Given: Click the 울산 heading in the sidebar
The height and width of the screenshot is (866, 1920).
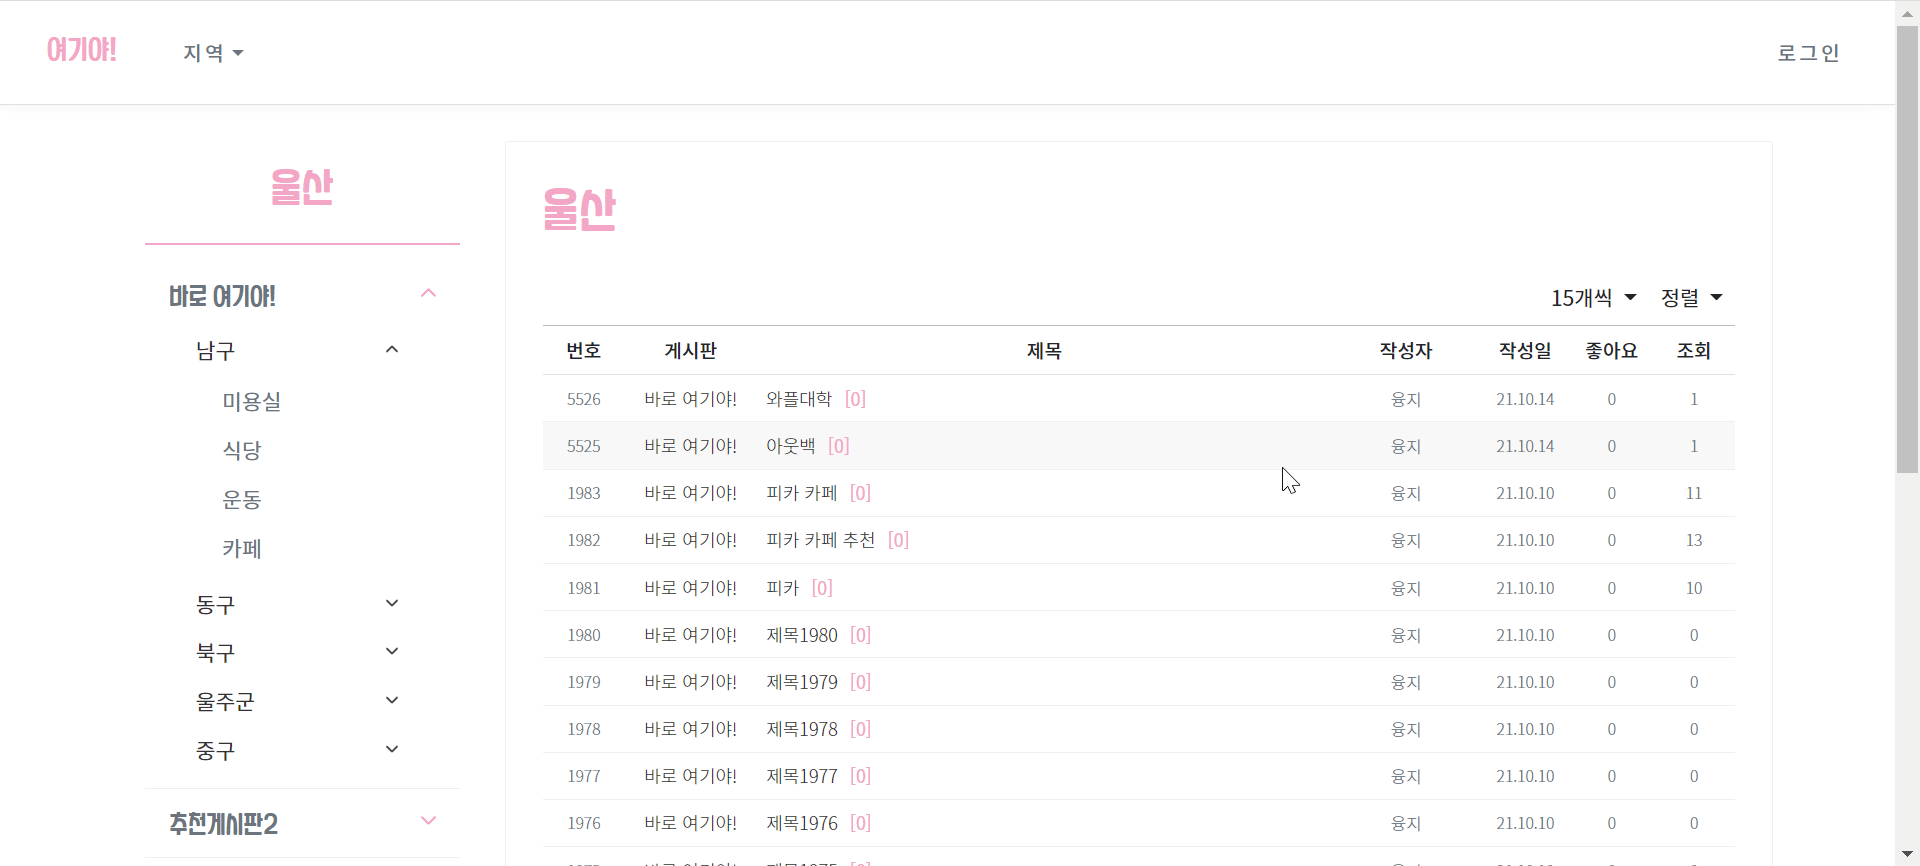Looking at the screenshot, I should click(302, 187).
